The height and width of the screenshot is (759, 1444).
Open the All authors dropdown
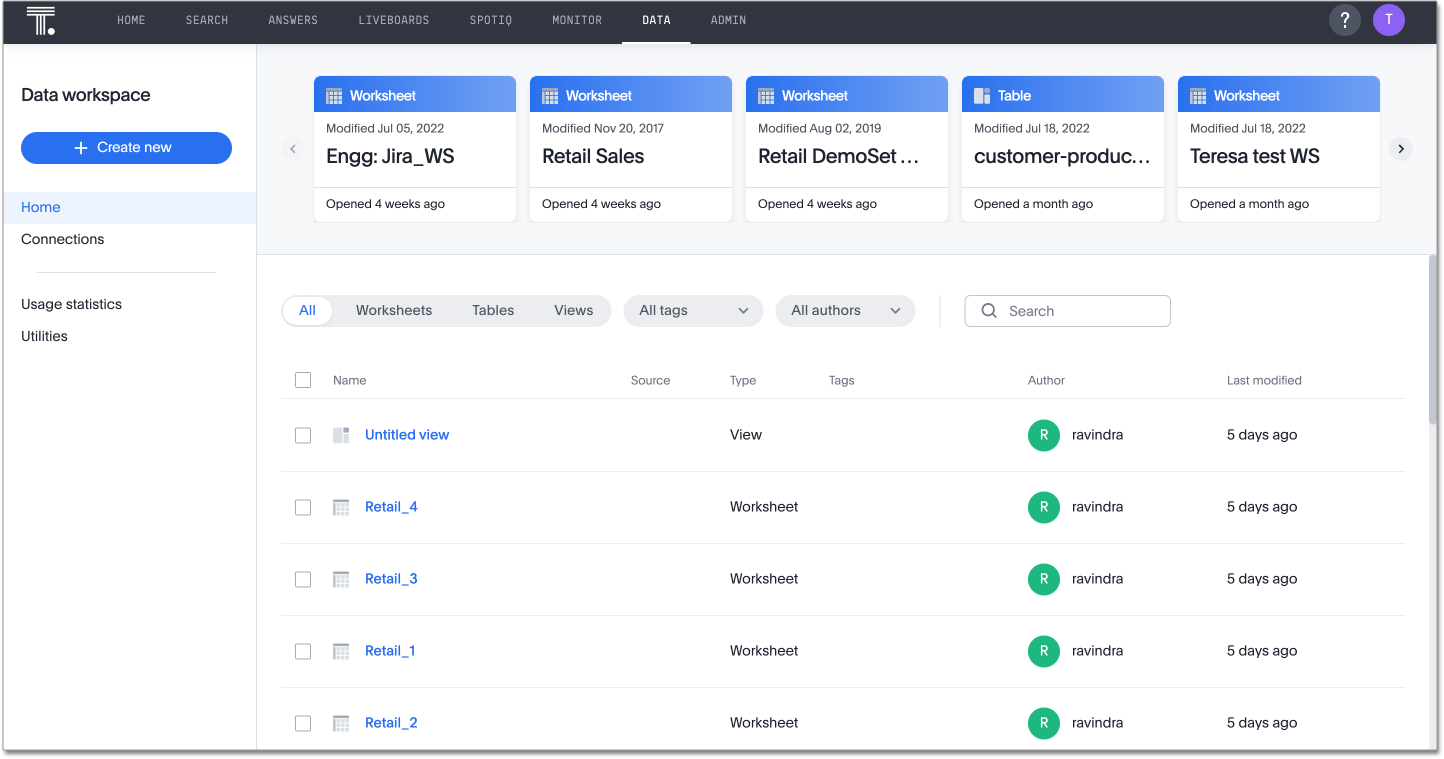[x=845, y=311]
